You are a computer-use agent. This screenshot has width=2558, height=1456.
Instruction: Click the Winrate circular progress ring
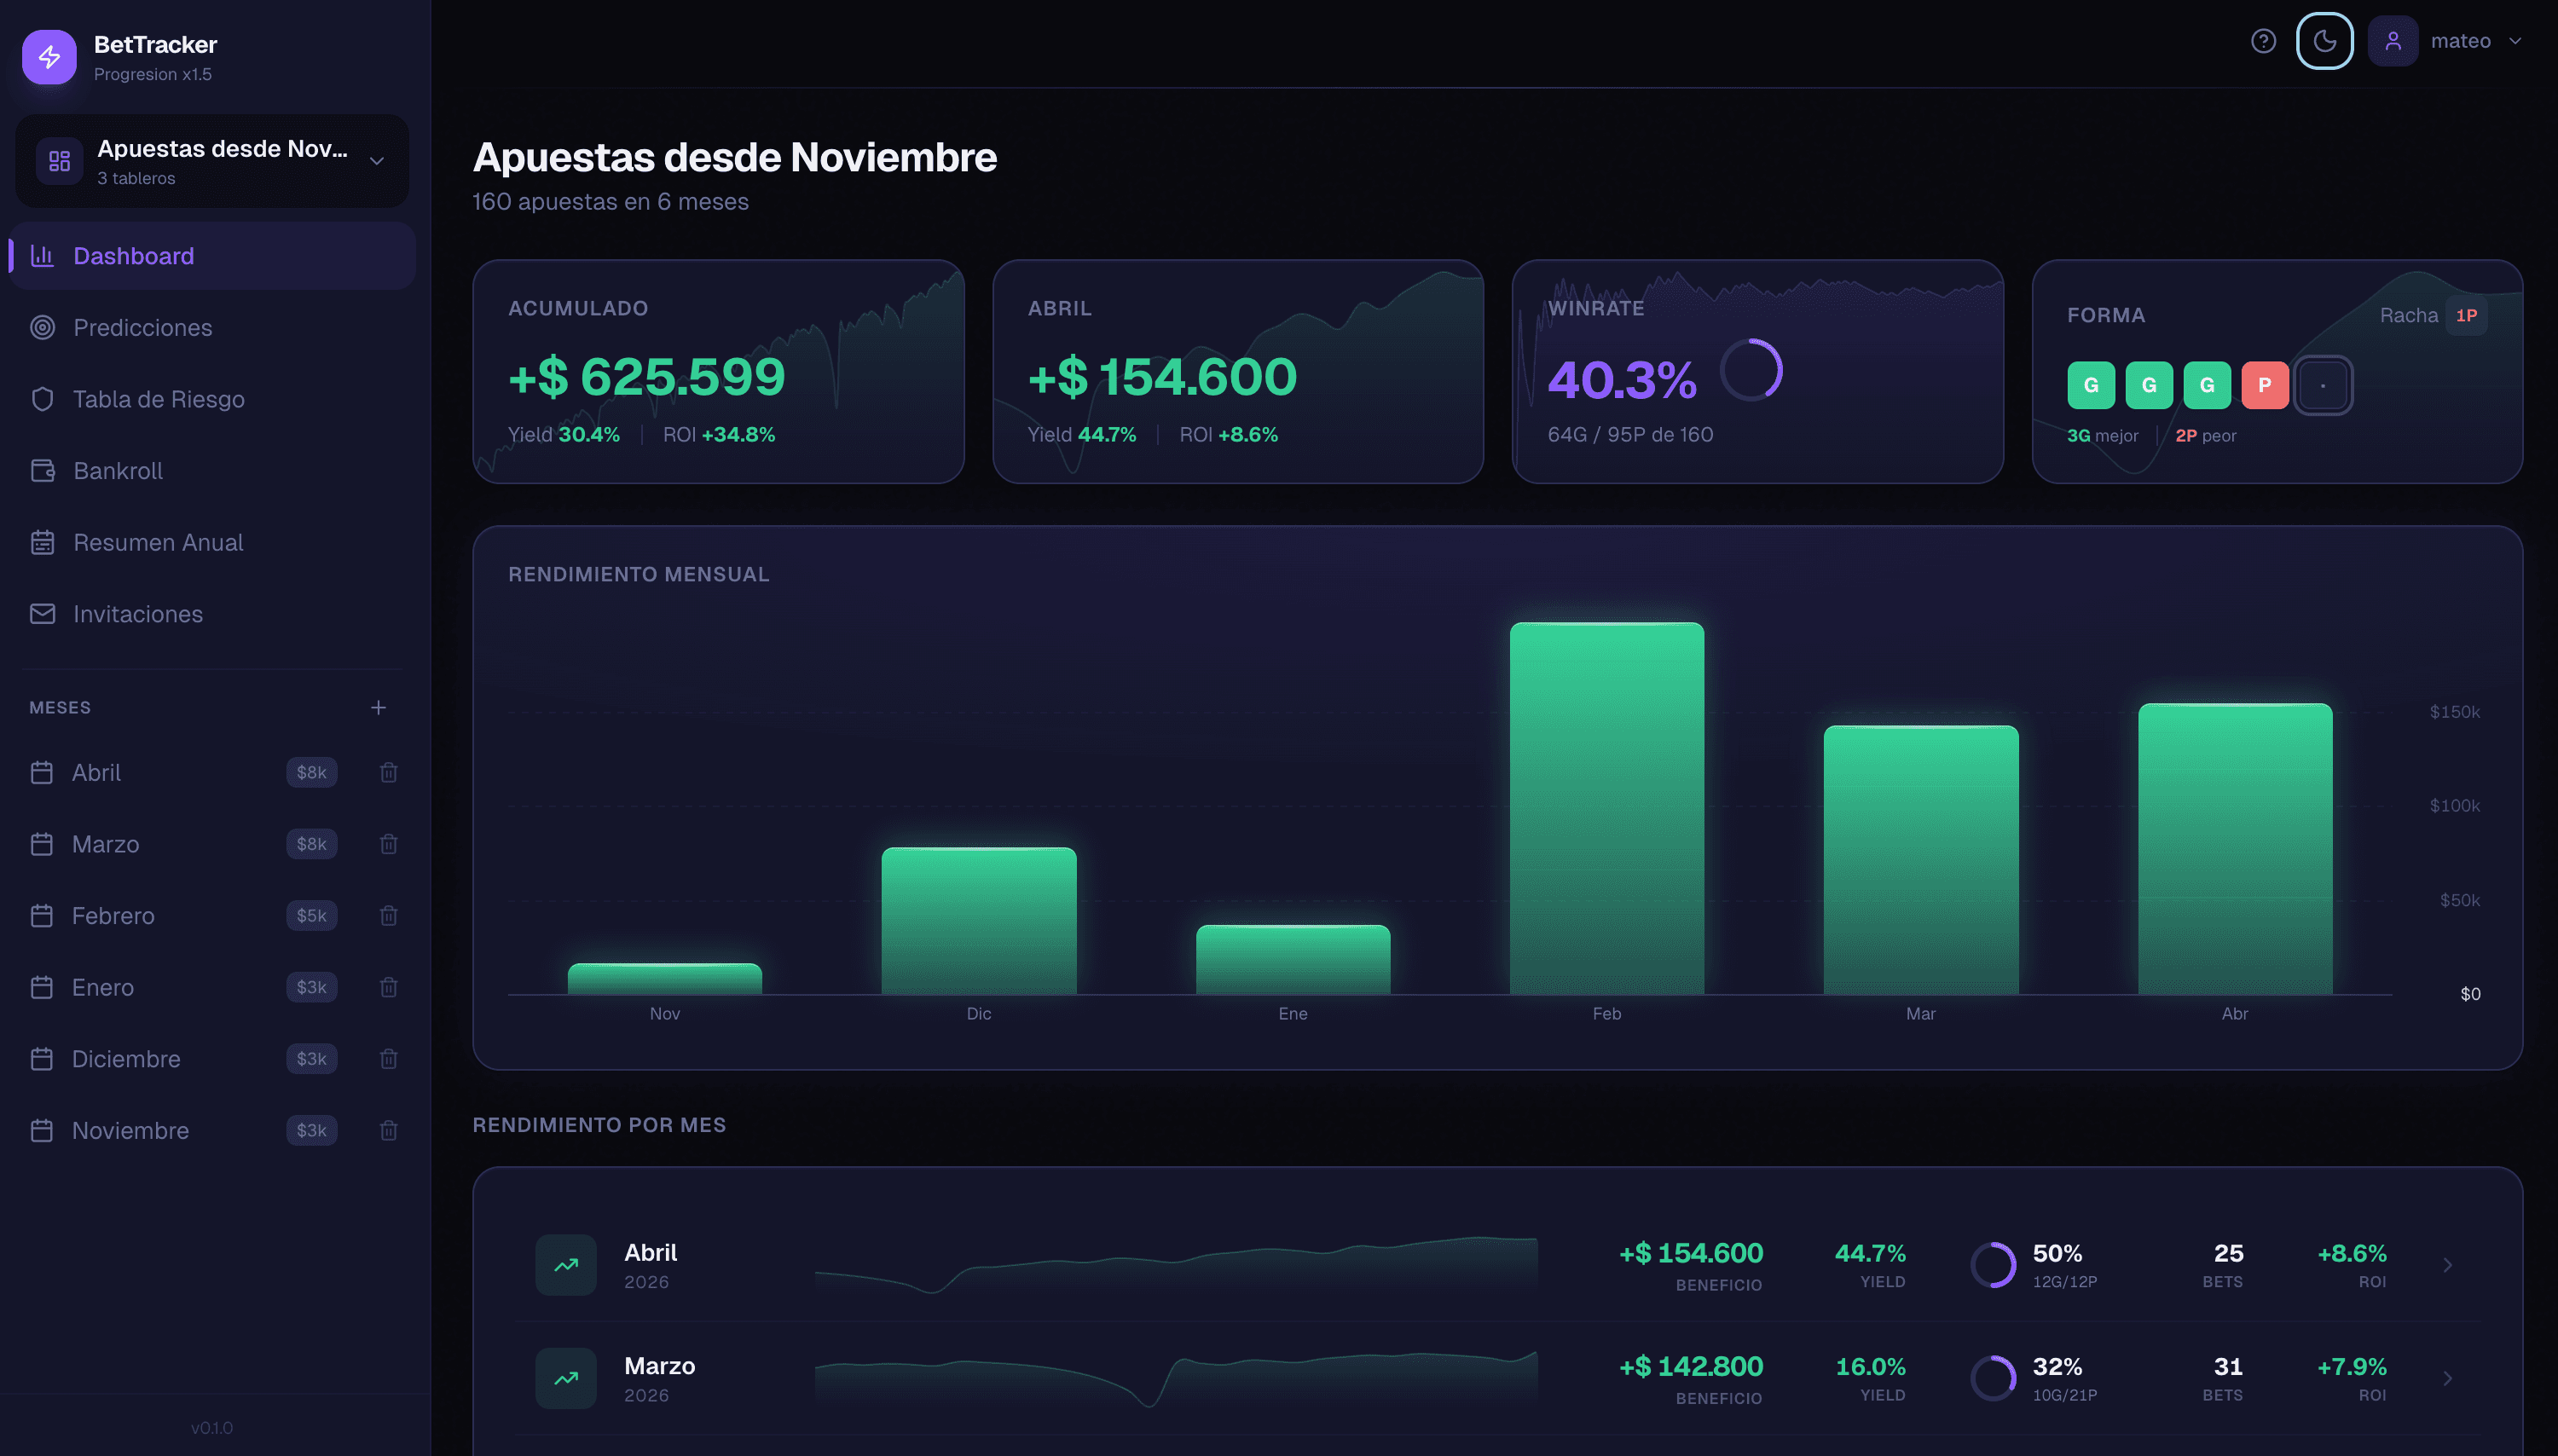tap(1751, 370)
